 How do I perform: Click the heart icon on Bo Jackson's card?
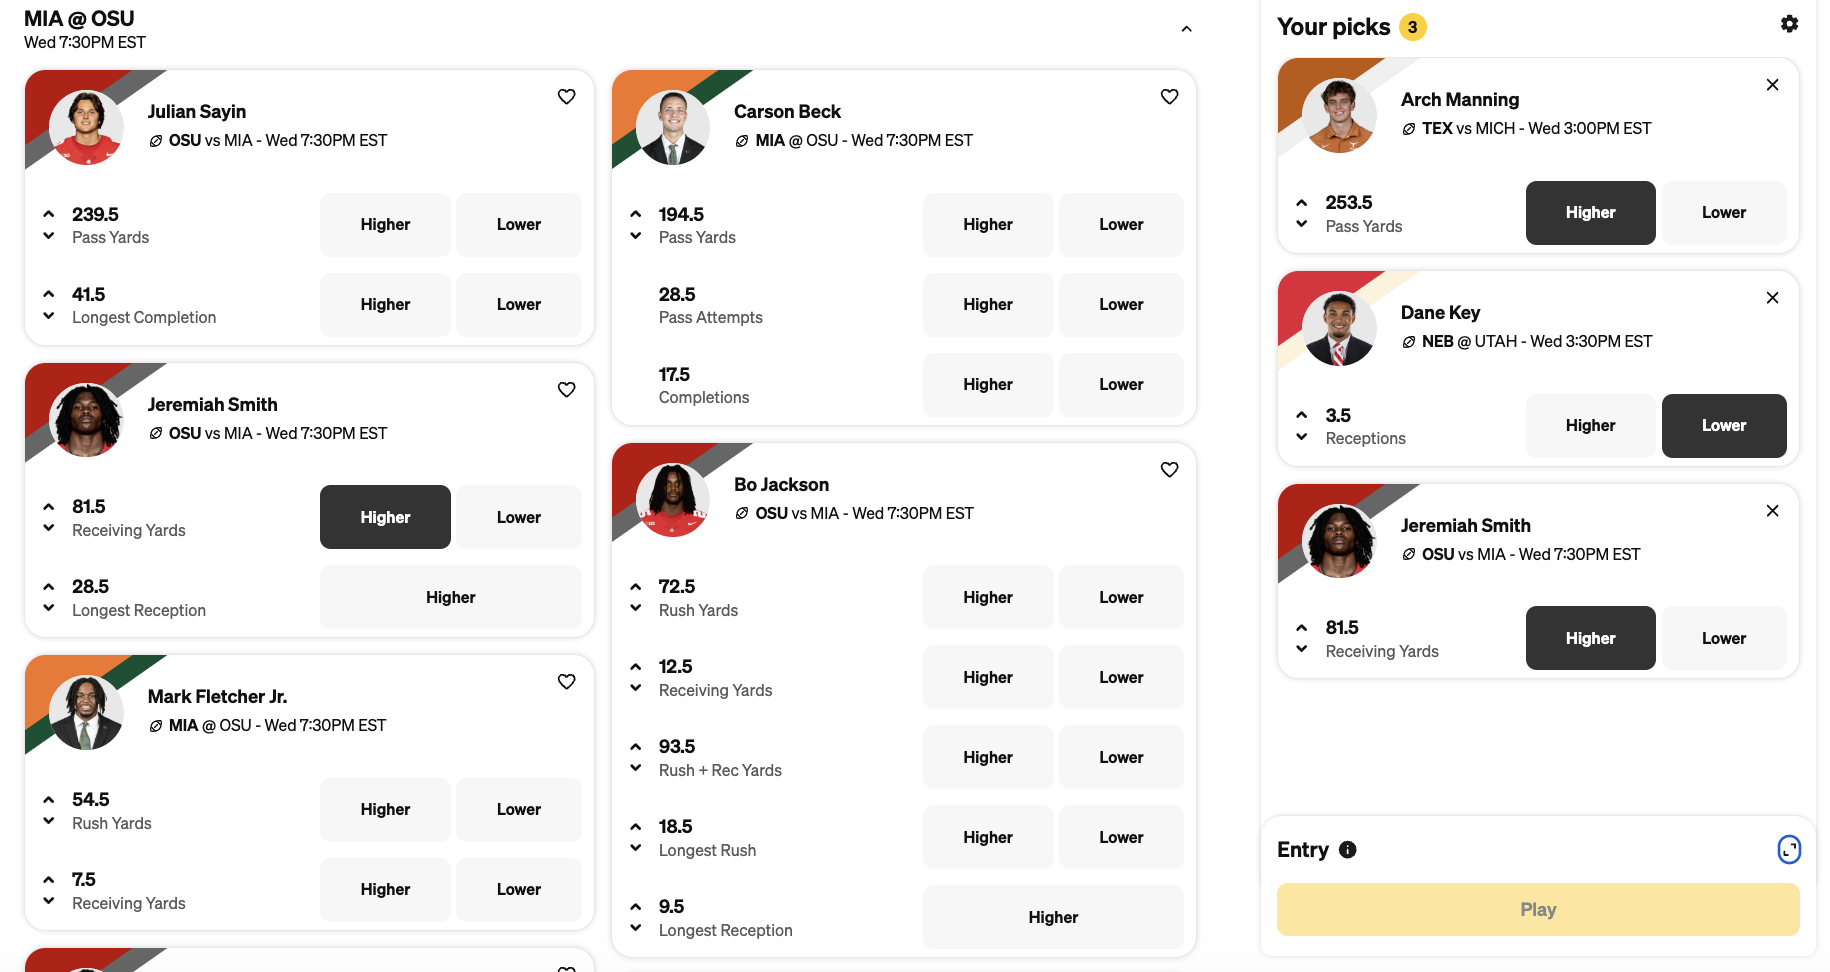1169,470
